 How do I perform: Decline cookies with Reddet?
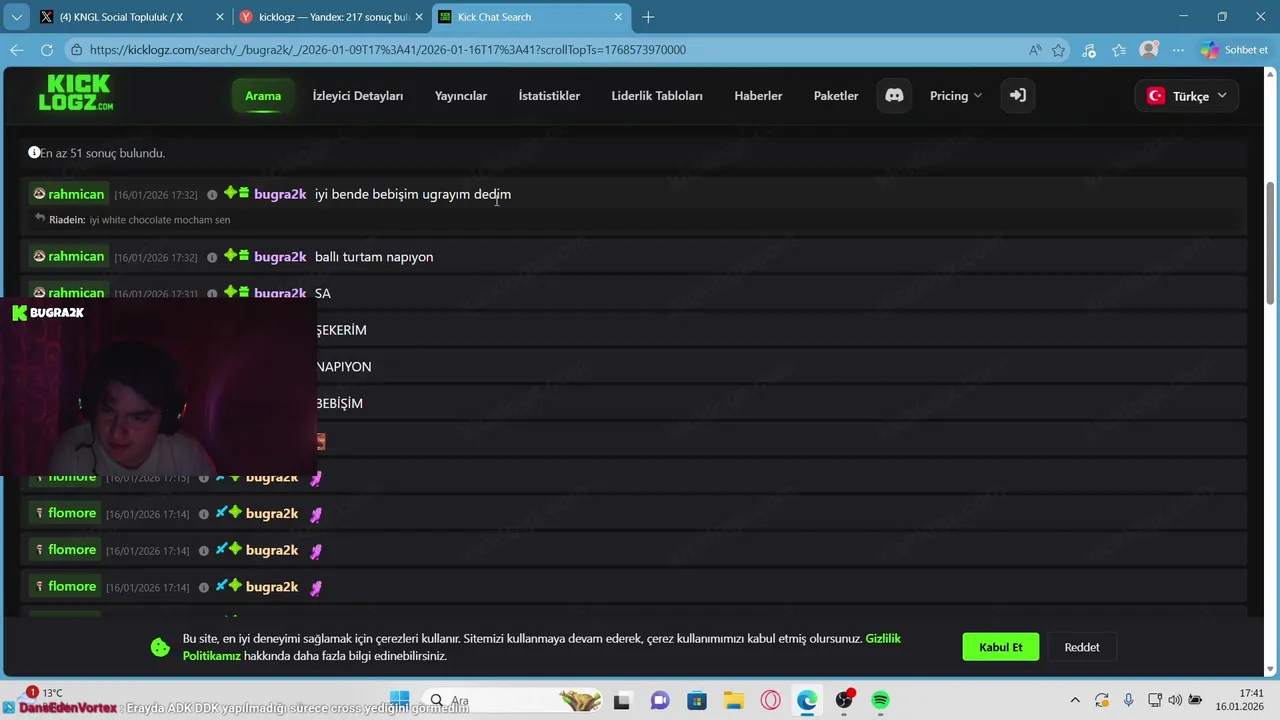pyautogui.click(x=1082, y=647)
